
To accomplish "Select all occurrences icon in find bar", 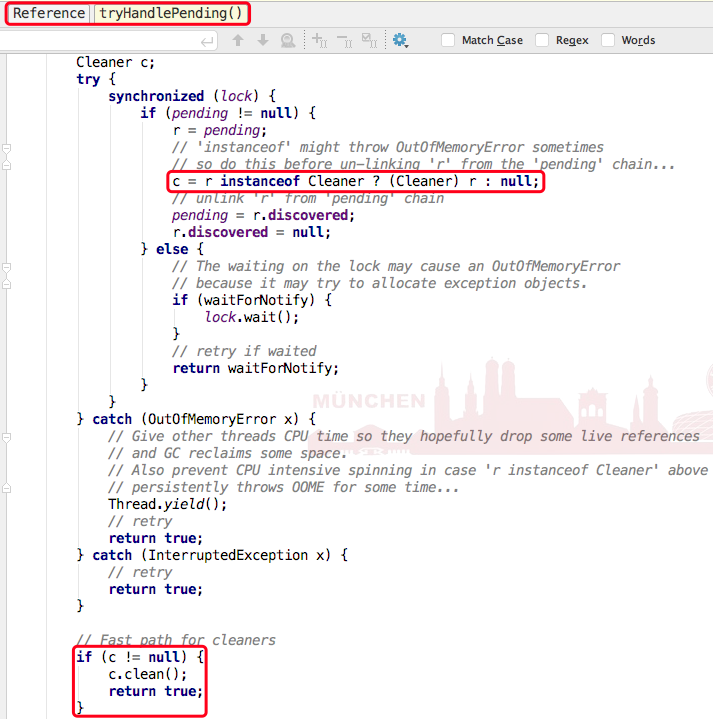I will (x=369, y=40).
